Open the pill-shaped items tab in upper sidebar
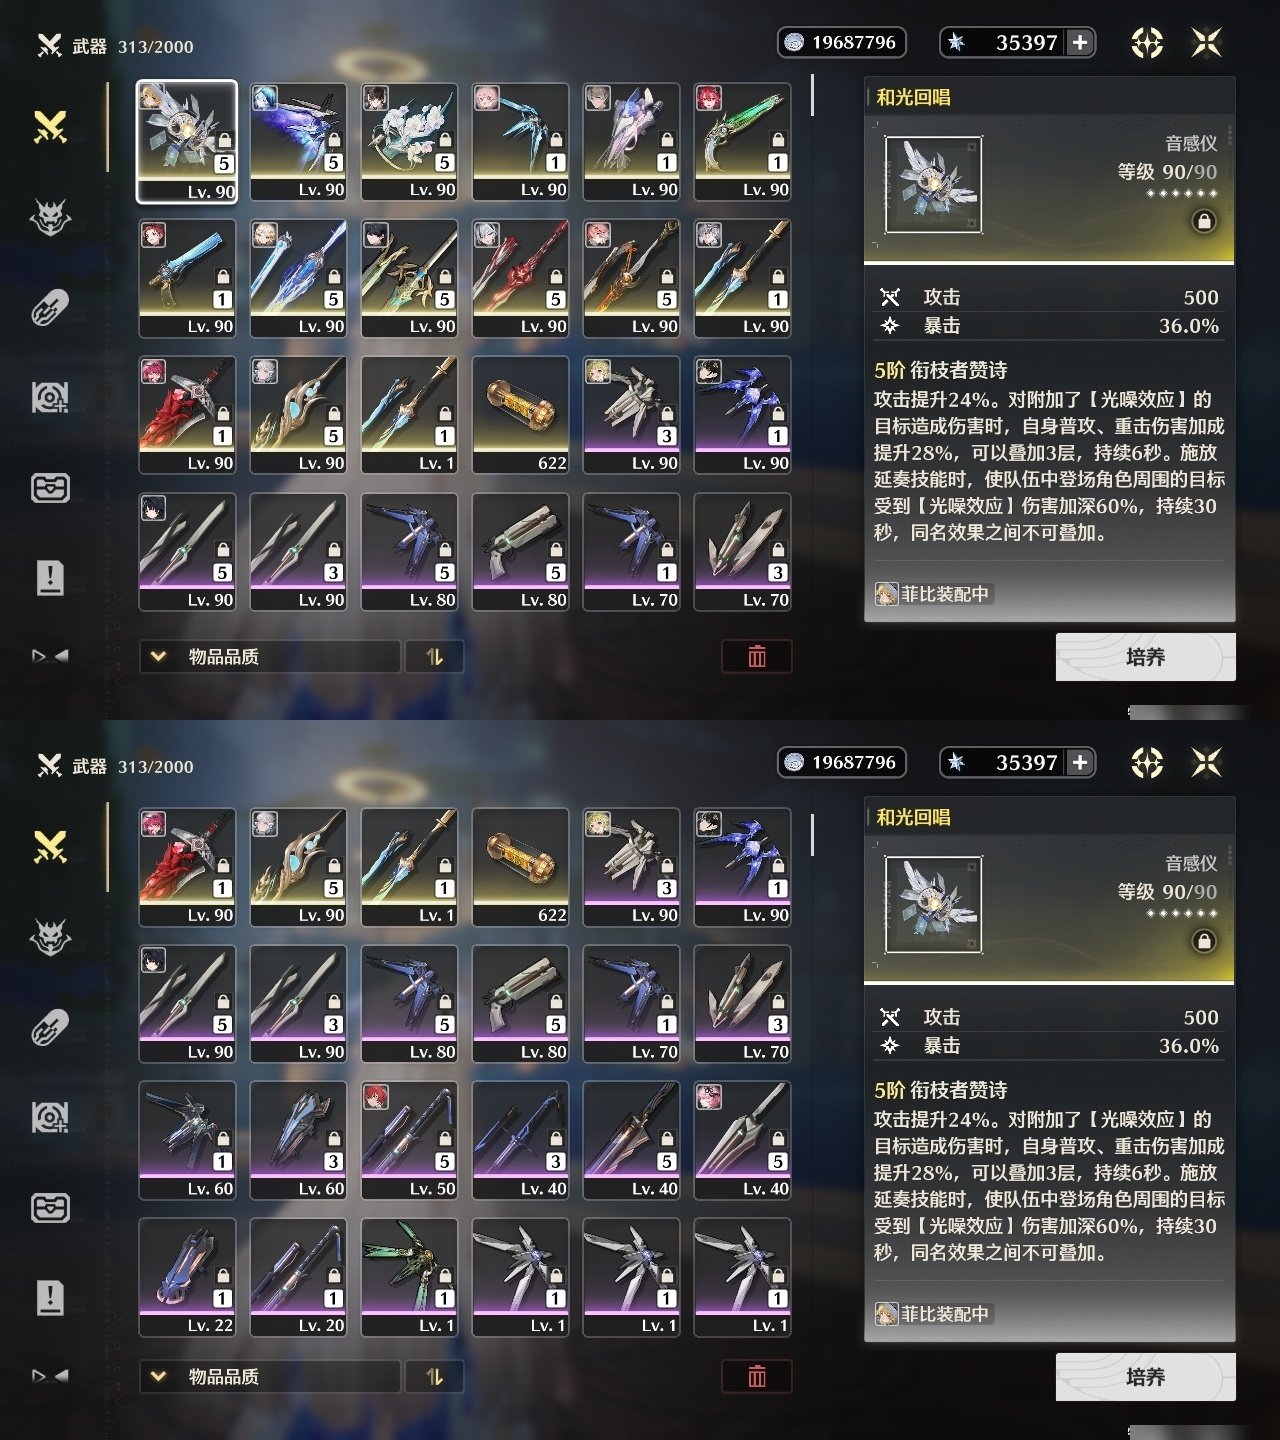Viewport: 1280px width, 1440px height. [50, 307]
